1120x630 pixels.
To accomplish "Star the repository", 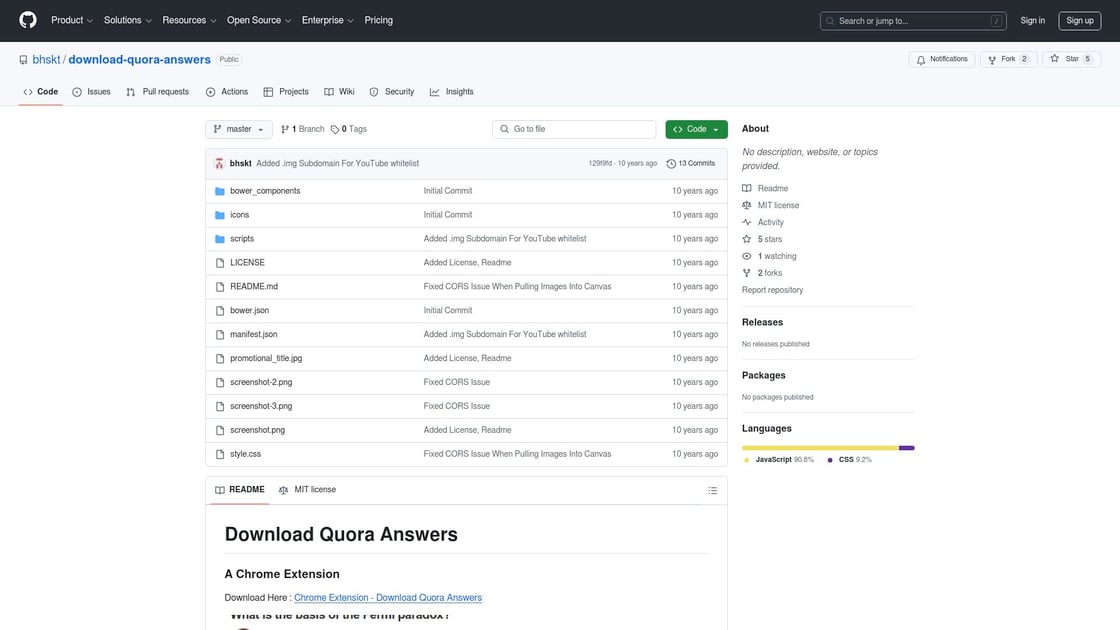I will point(1071,59).
